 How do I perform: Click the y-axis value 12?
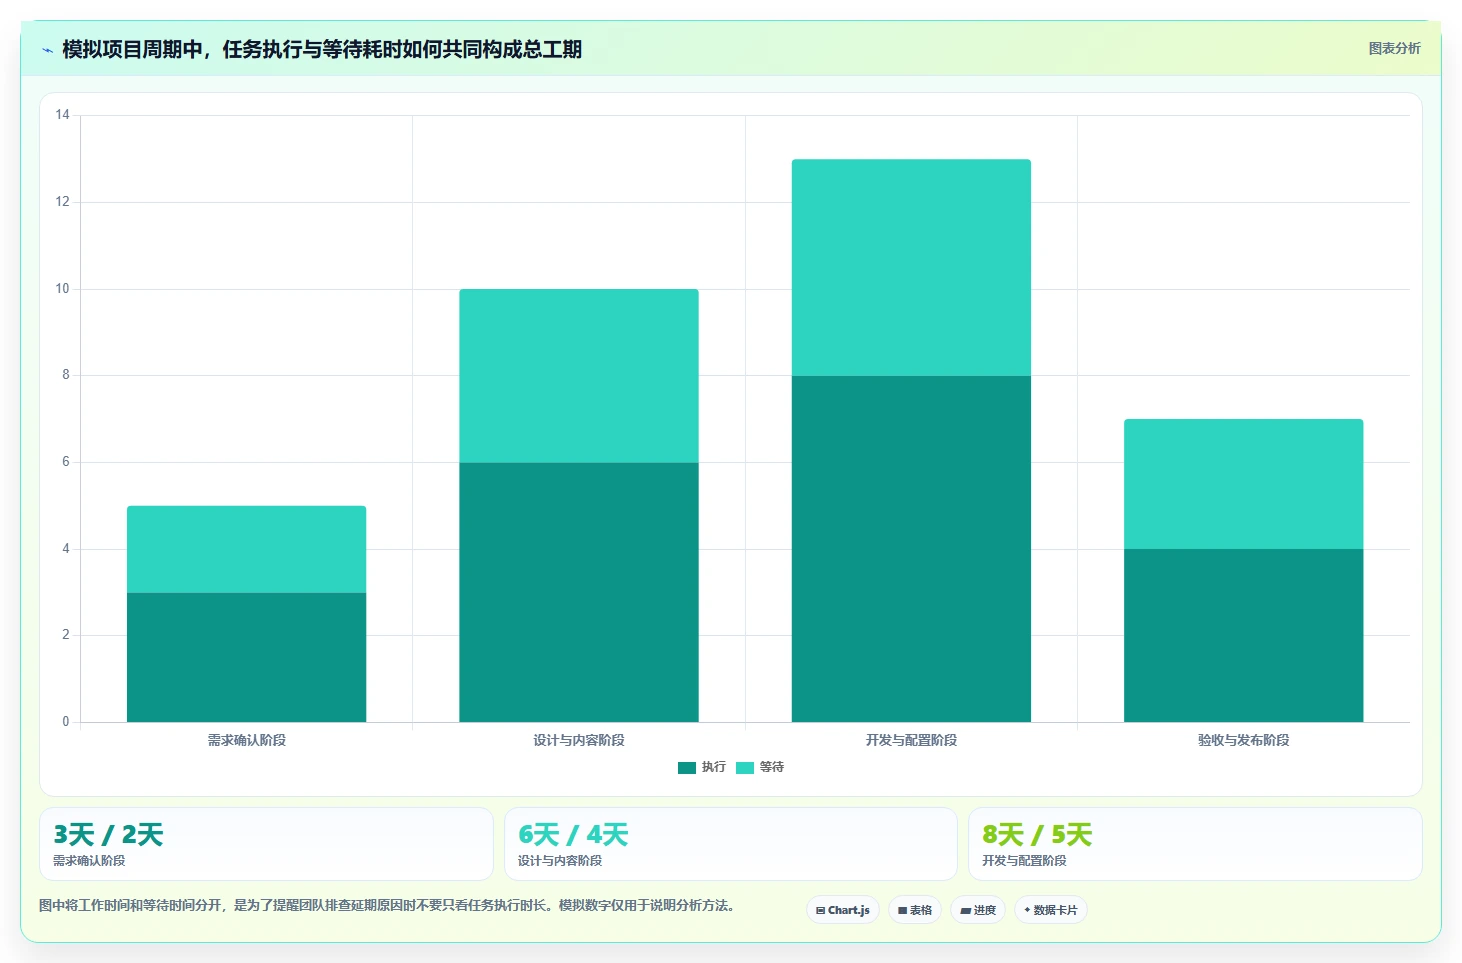point(63,202)
